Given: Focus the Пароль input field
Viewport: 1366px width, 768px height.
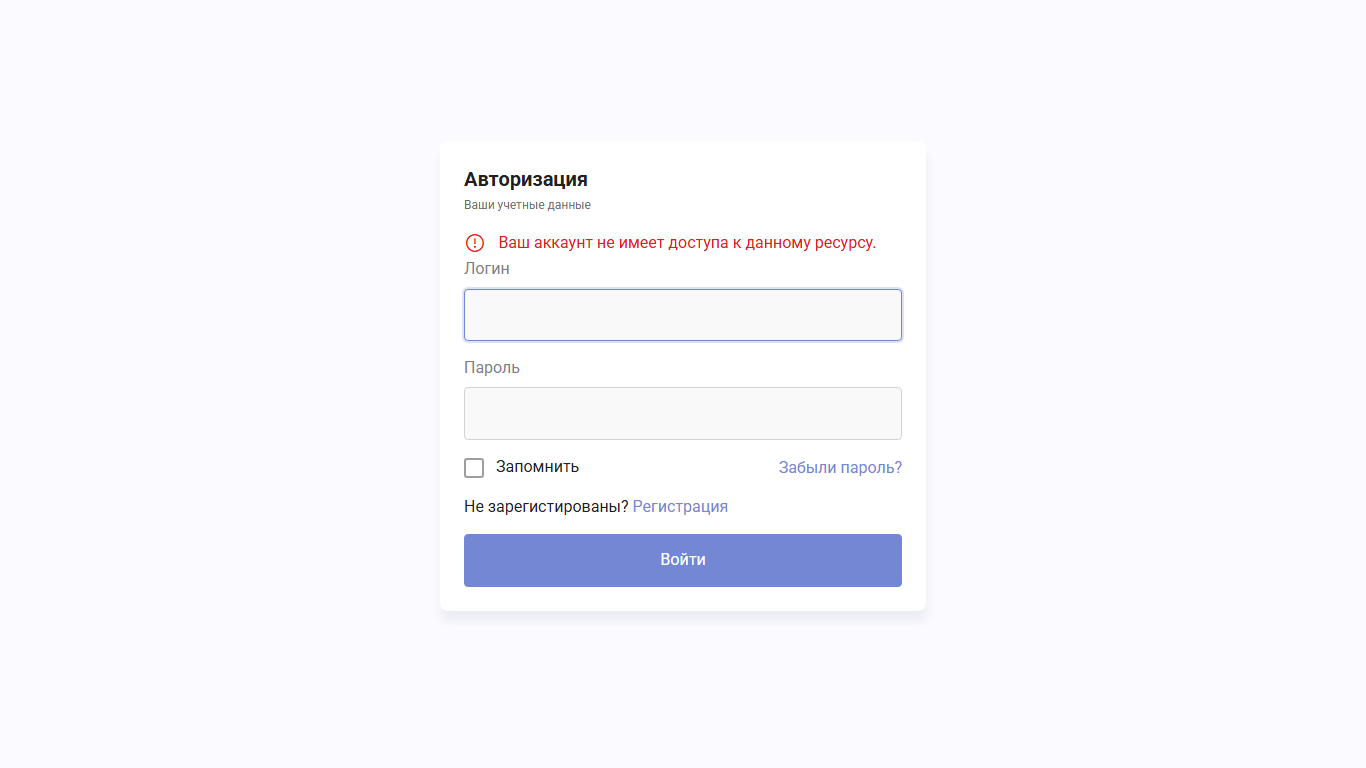Looking at the screenshot, I should click(683, 413).
